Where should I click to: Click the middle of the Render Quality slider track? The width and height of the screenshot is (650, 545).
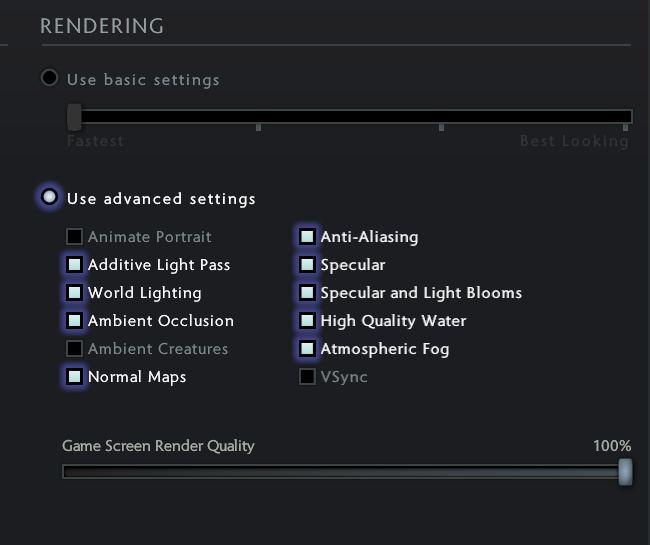(345, 472)
